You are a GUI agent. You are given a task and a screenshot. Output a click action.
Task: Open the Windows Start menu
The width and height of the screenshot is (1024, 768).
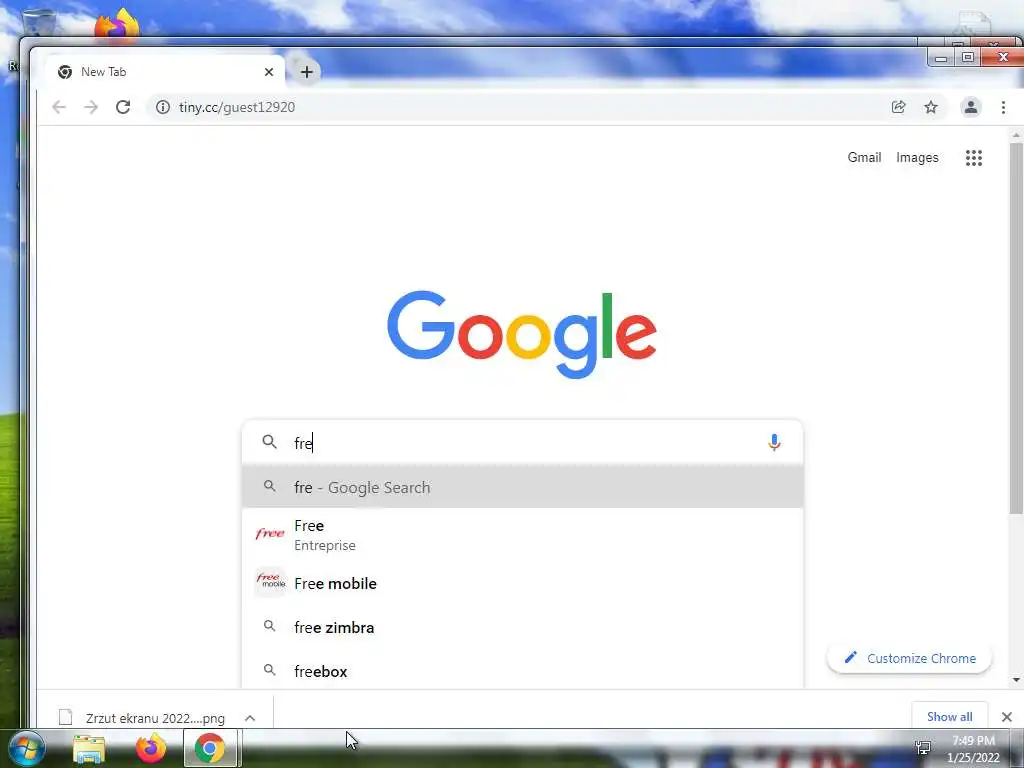coord(26,748)
